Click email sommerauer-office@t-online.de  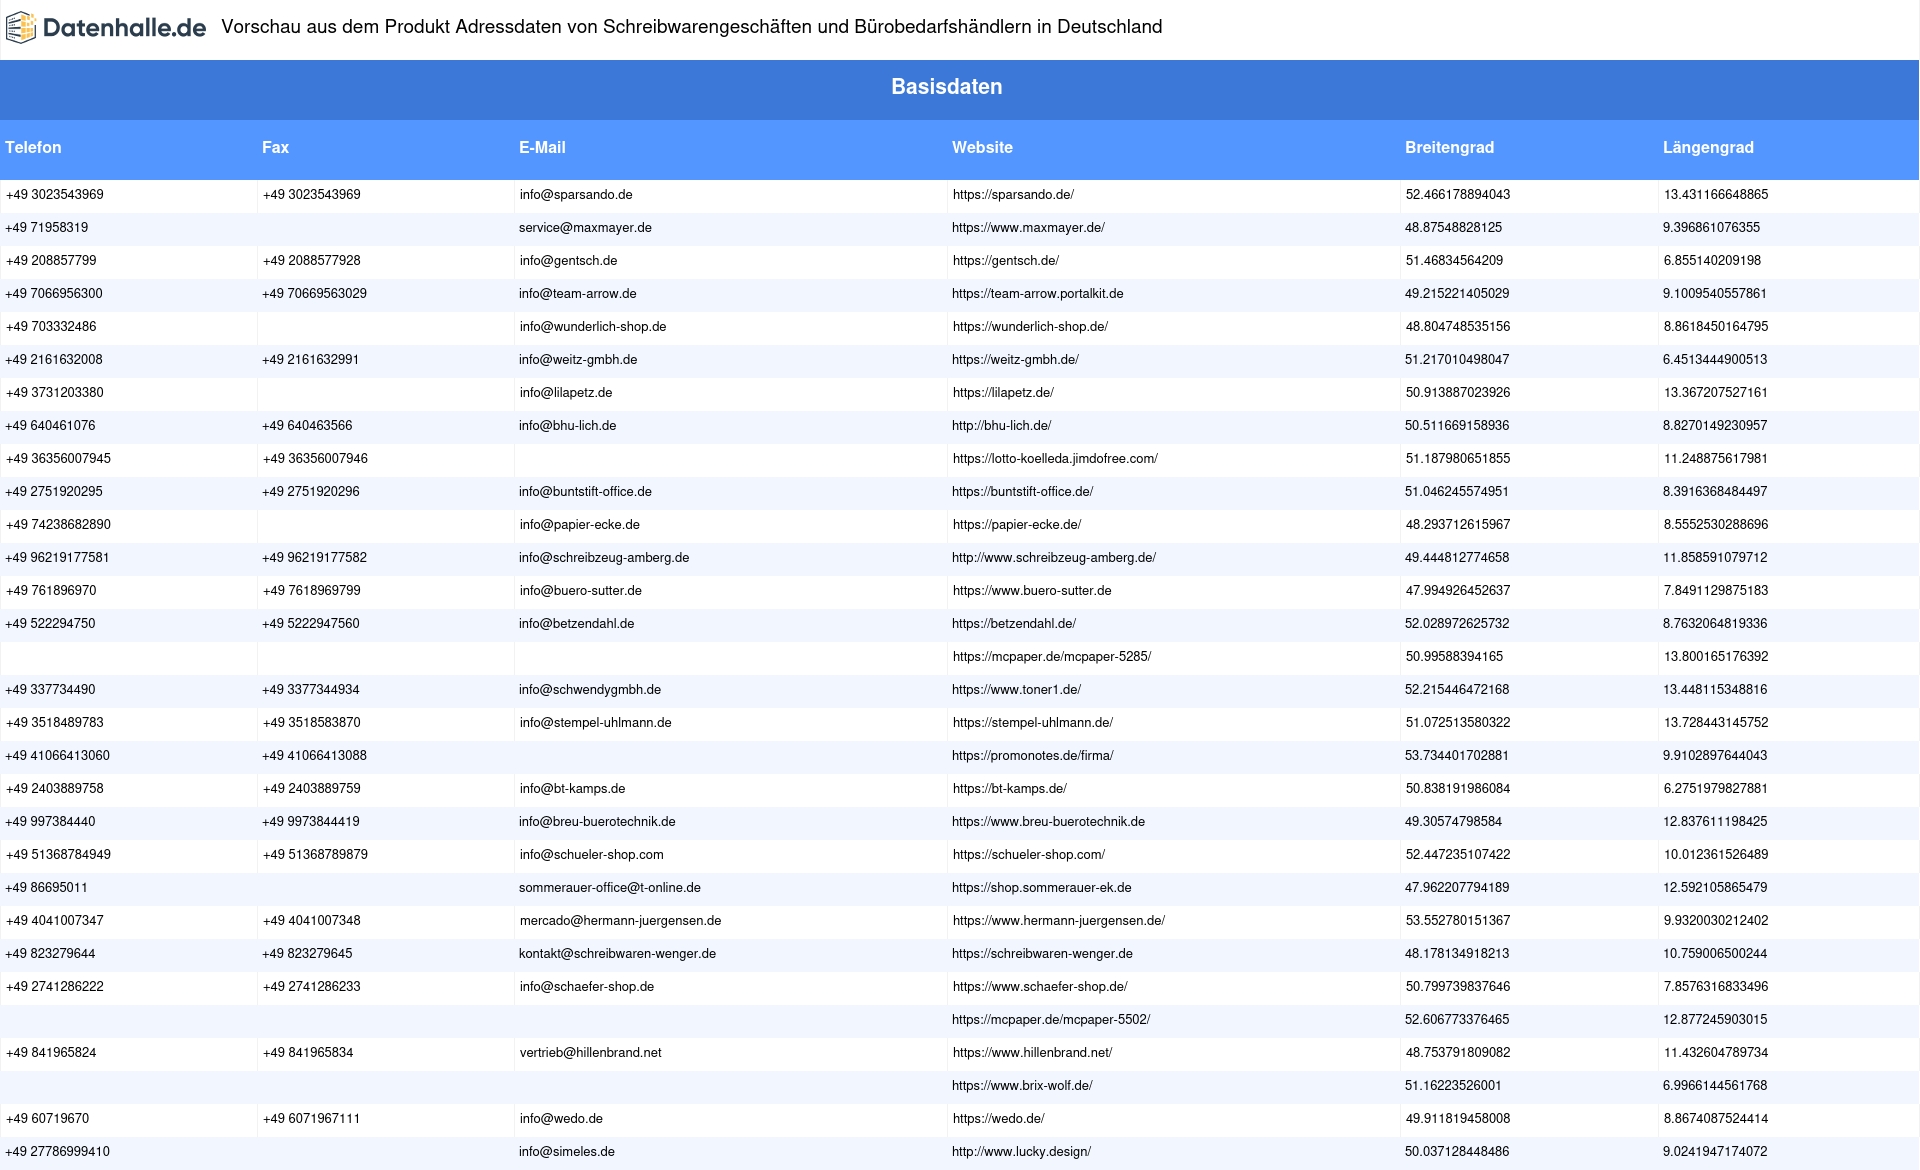(x=609, y=888)
